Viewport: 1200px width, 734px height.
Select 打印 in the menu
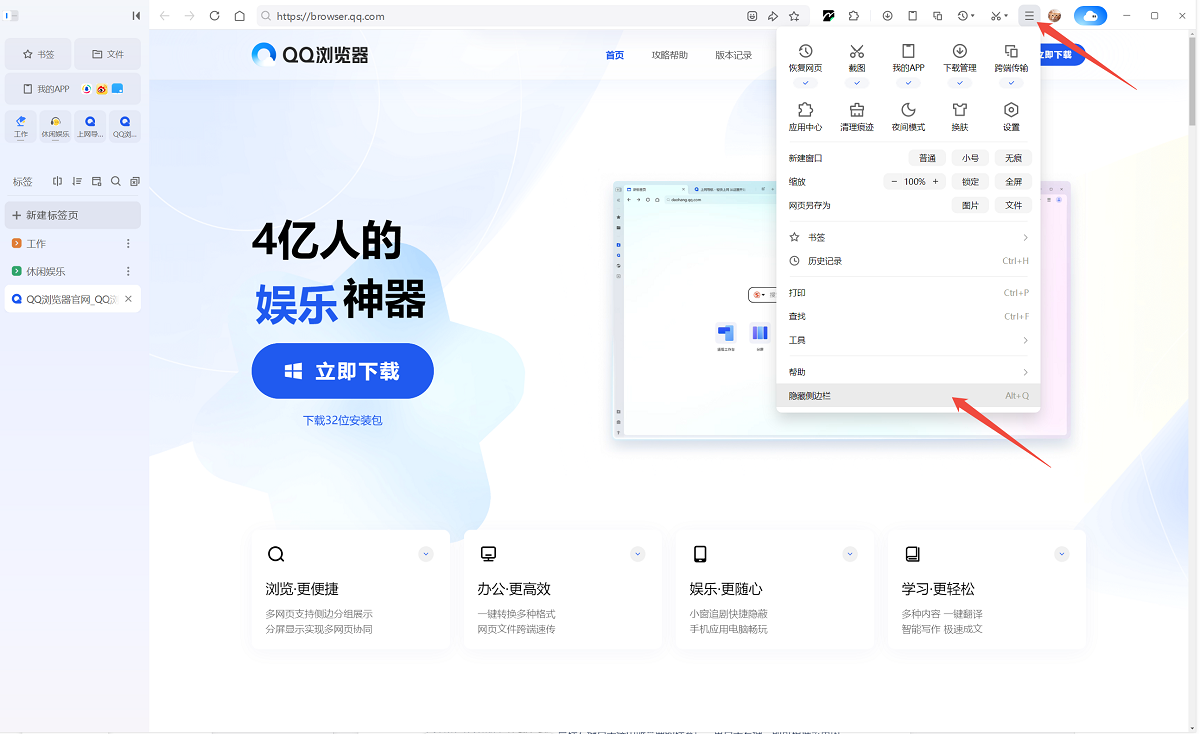908,293
